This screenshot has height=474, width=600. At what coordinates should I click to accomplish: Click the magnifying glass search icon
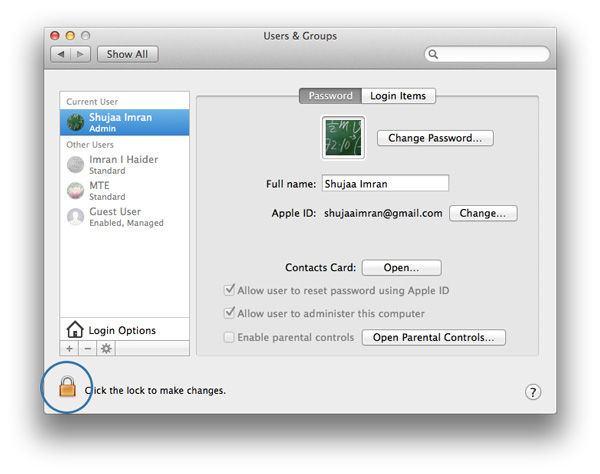(433, 54)
